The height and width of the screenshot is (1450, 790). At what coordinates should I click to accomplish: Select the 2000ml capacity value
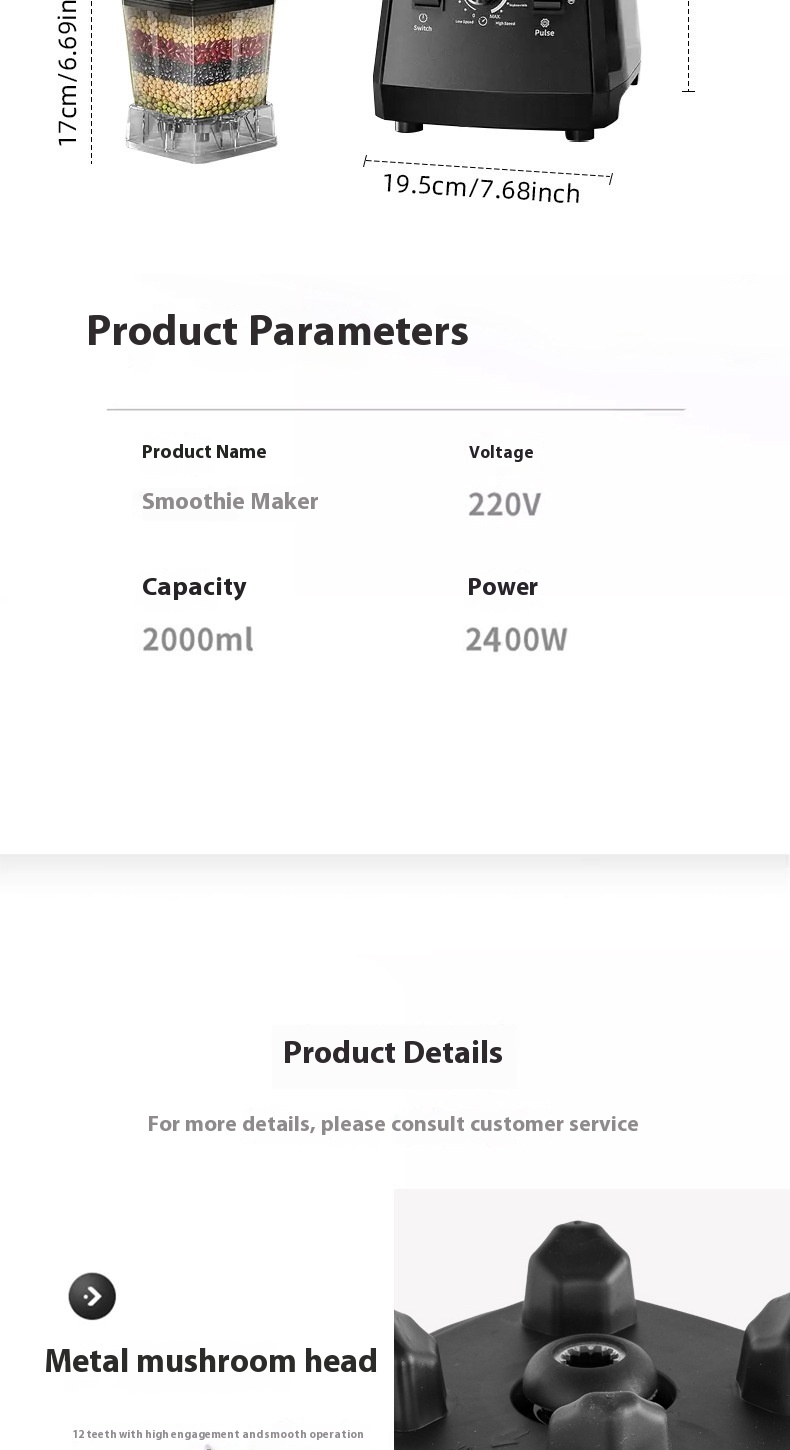(x=198, y=640)
